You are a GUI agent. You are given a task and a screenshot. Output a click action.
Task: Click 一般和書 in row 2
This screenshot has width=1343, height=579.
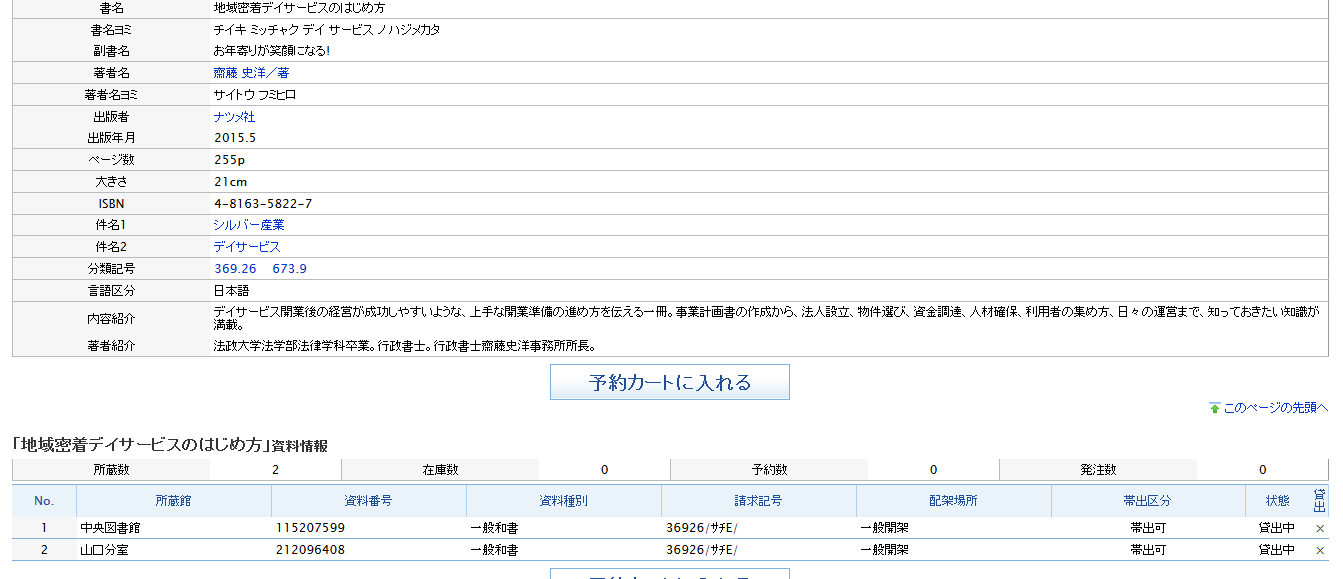click(494, 550)
